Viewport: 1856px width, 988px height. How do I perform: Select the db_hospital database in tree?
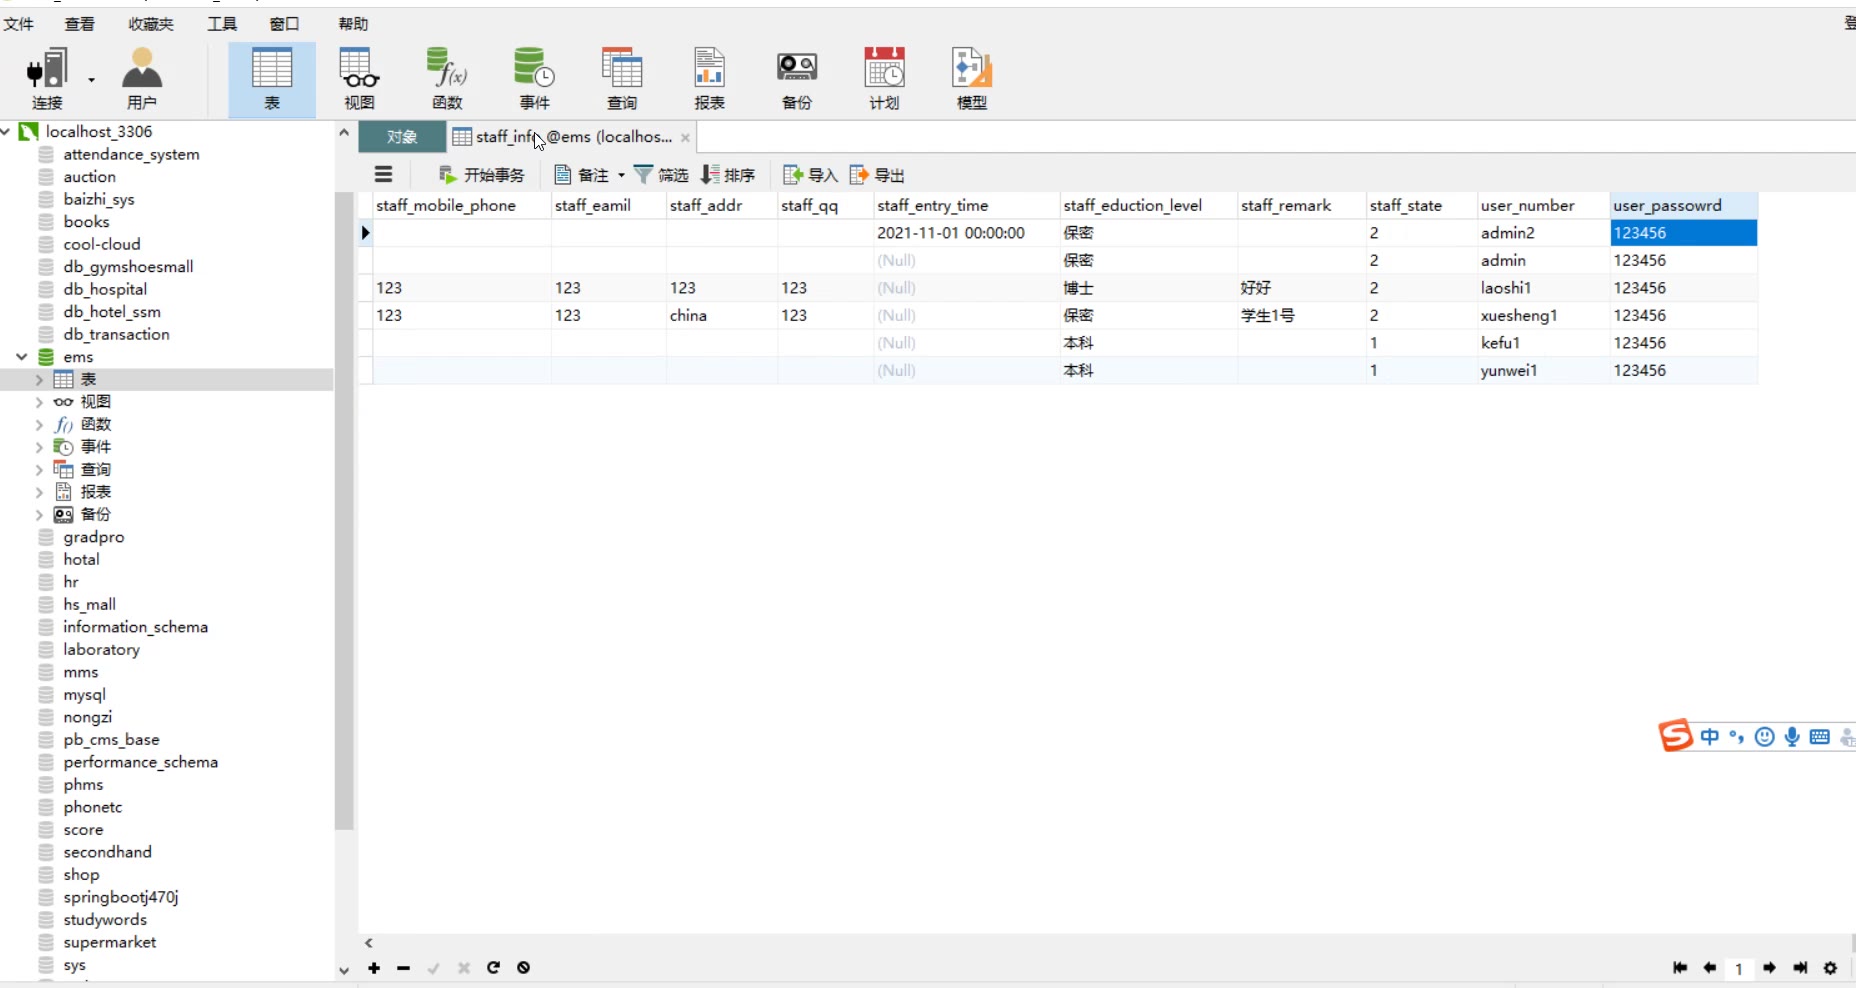pyautogui.click(x=105, y=289)
